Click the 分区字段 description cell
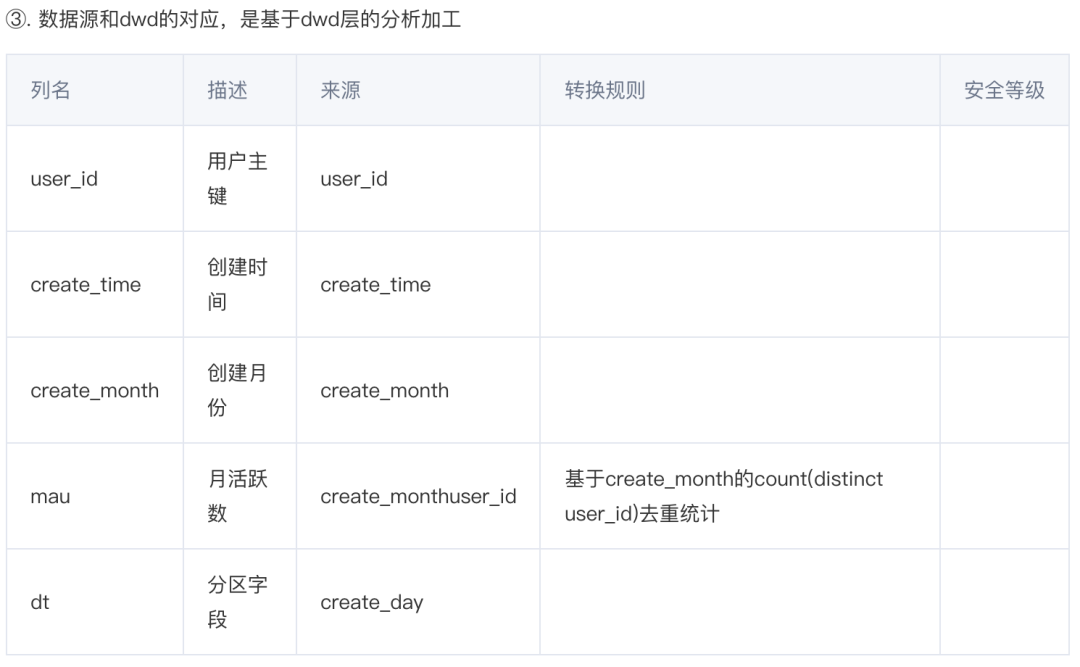1080x667 pixels. [237, 603]
